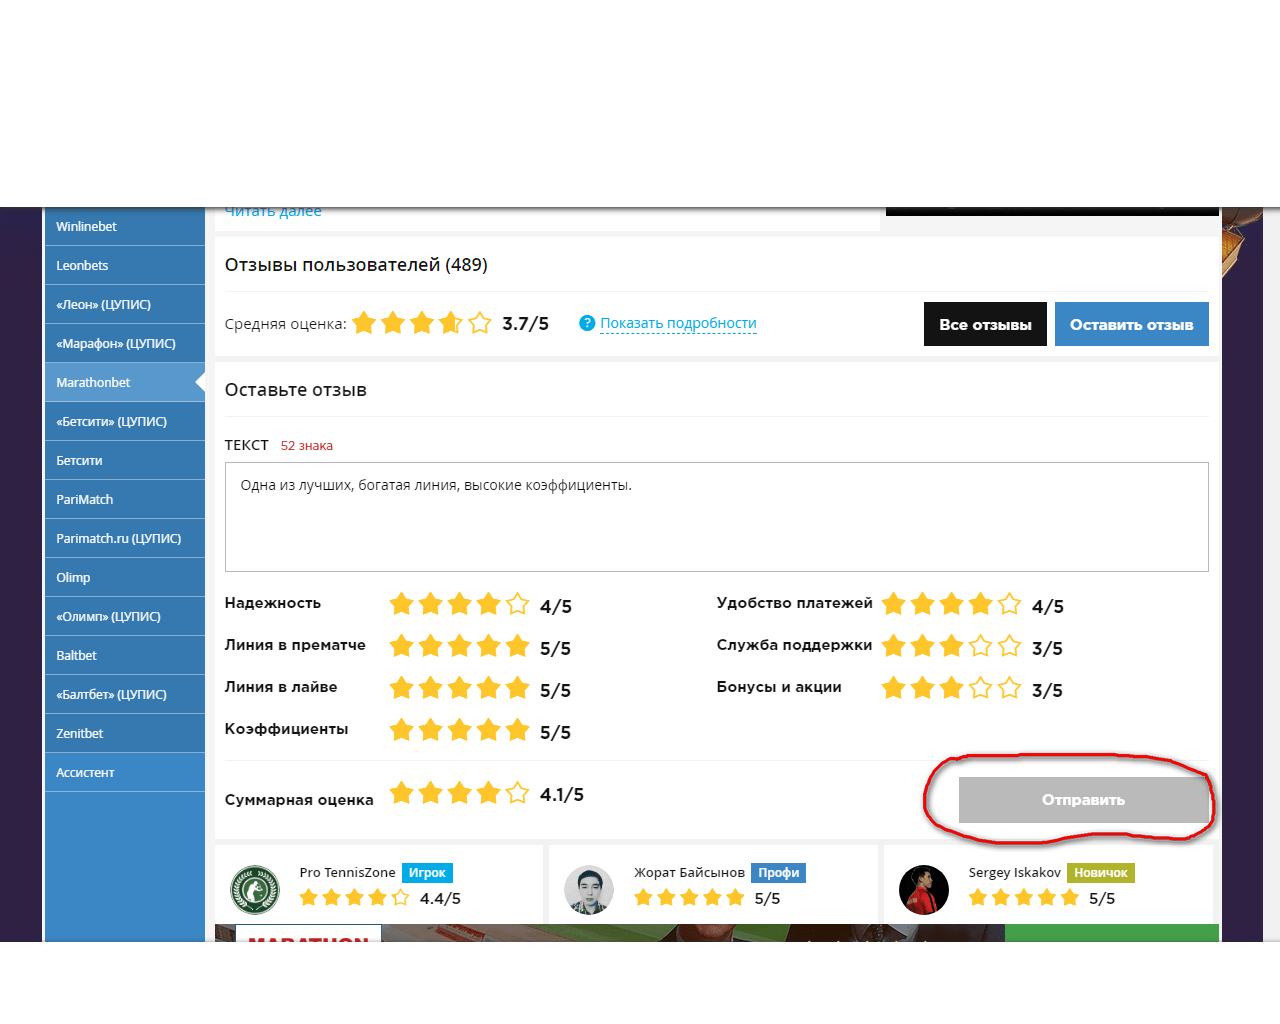This screenshot has height=1024, width=1280.
Task: Click Жорат Байсынов's profile photo
Action: 589,889
